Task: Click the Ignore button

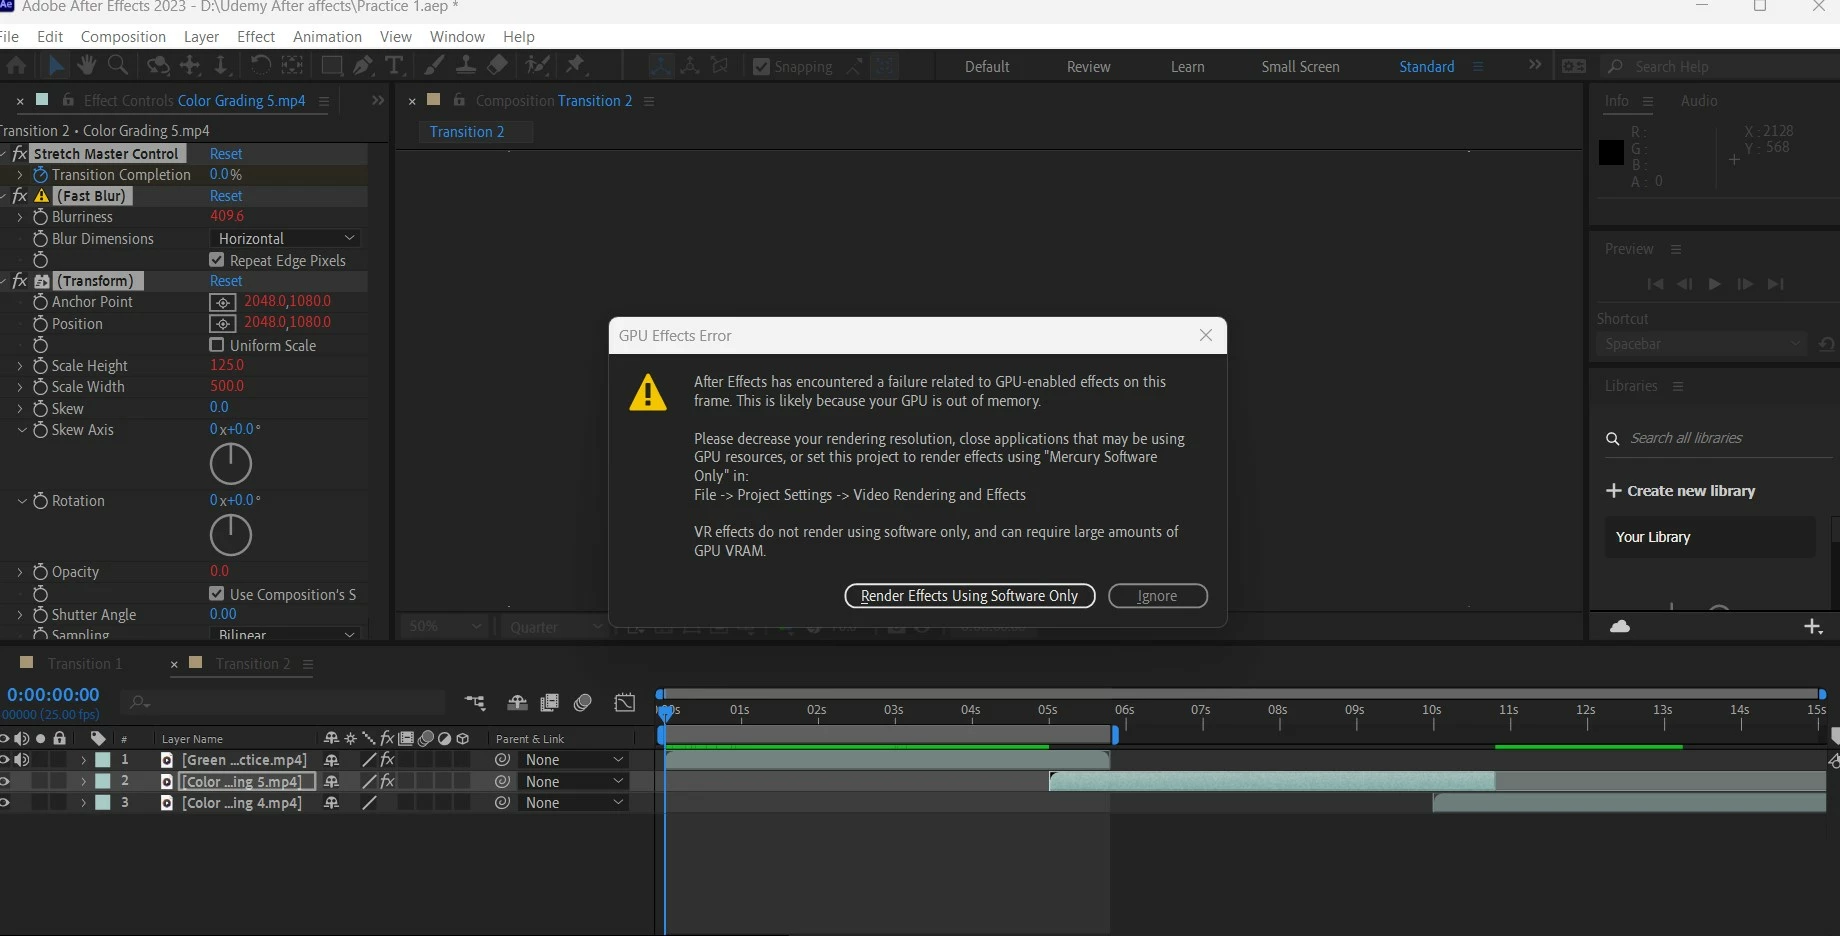Action: (x=1158, y=596)
